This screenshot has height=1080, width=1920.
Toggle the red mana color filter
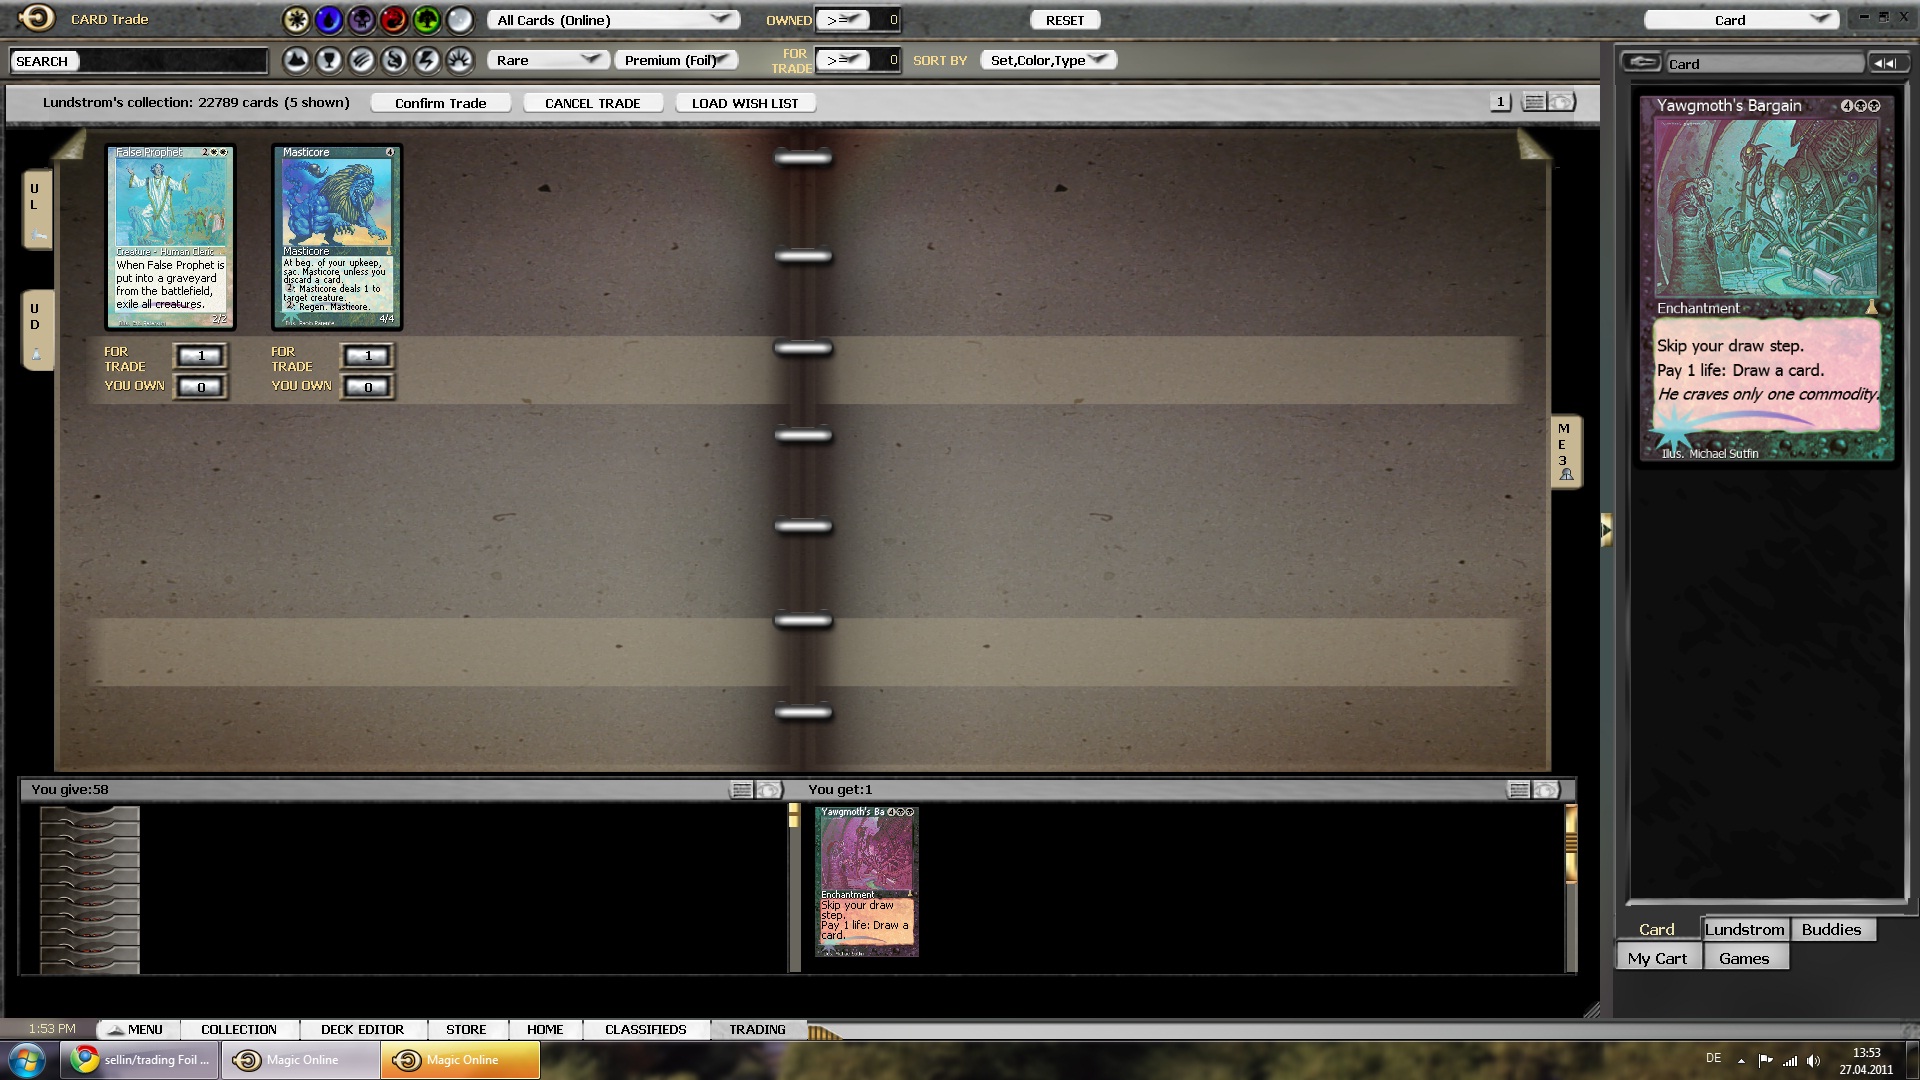tap(393, 20)
